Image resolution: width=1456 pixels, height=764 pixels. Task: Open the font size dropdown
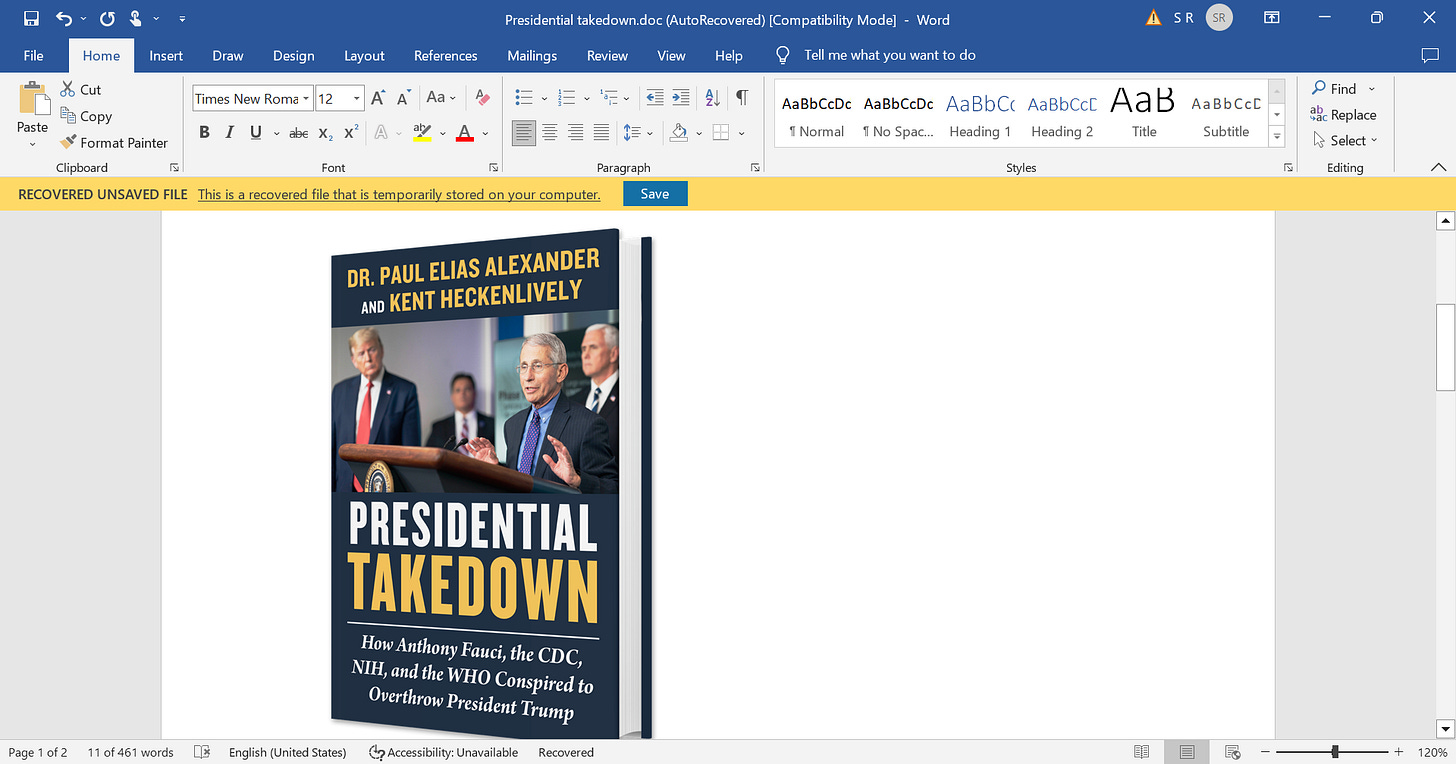coord(357,98)
